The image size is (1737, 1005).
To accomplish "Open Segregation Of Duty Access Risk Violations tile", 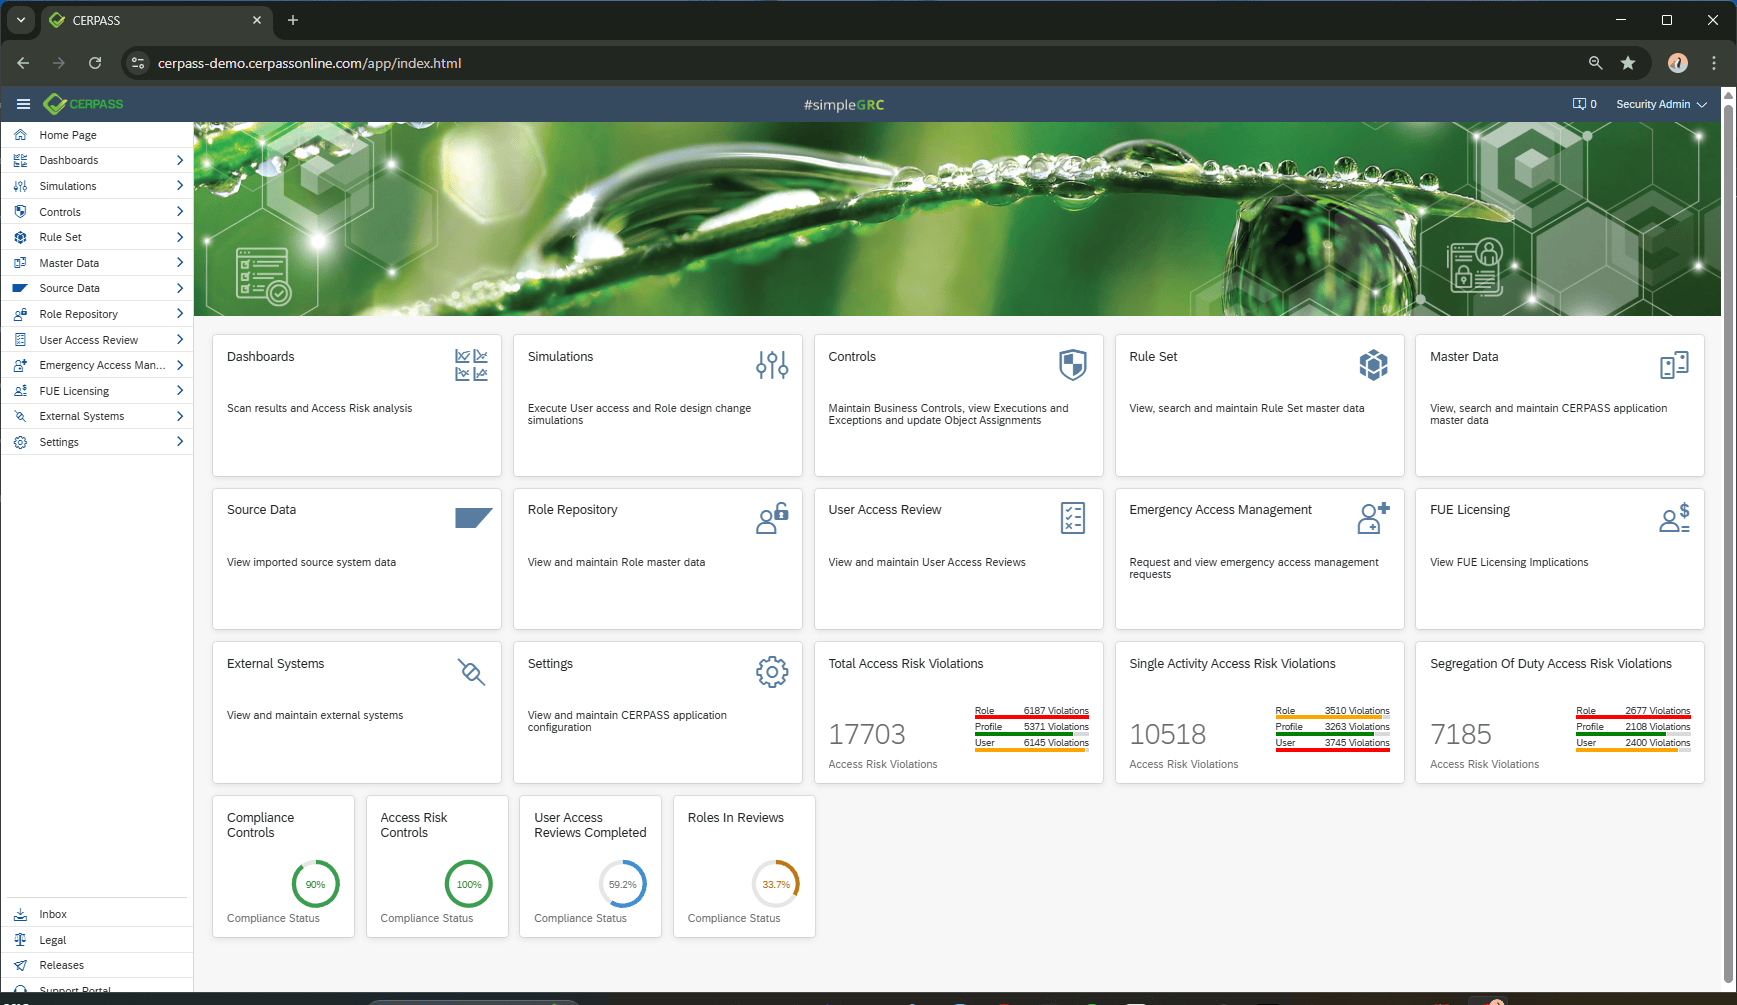I will [1560, 712].
